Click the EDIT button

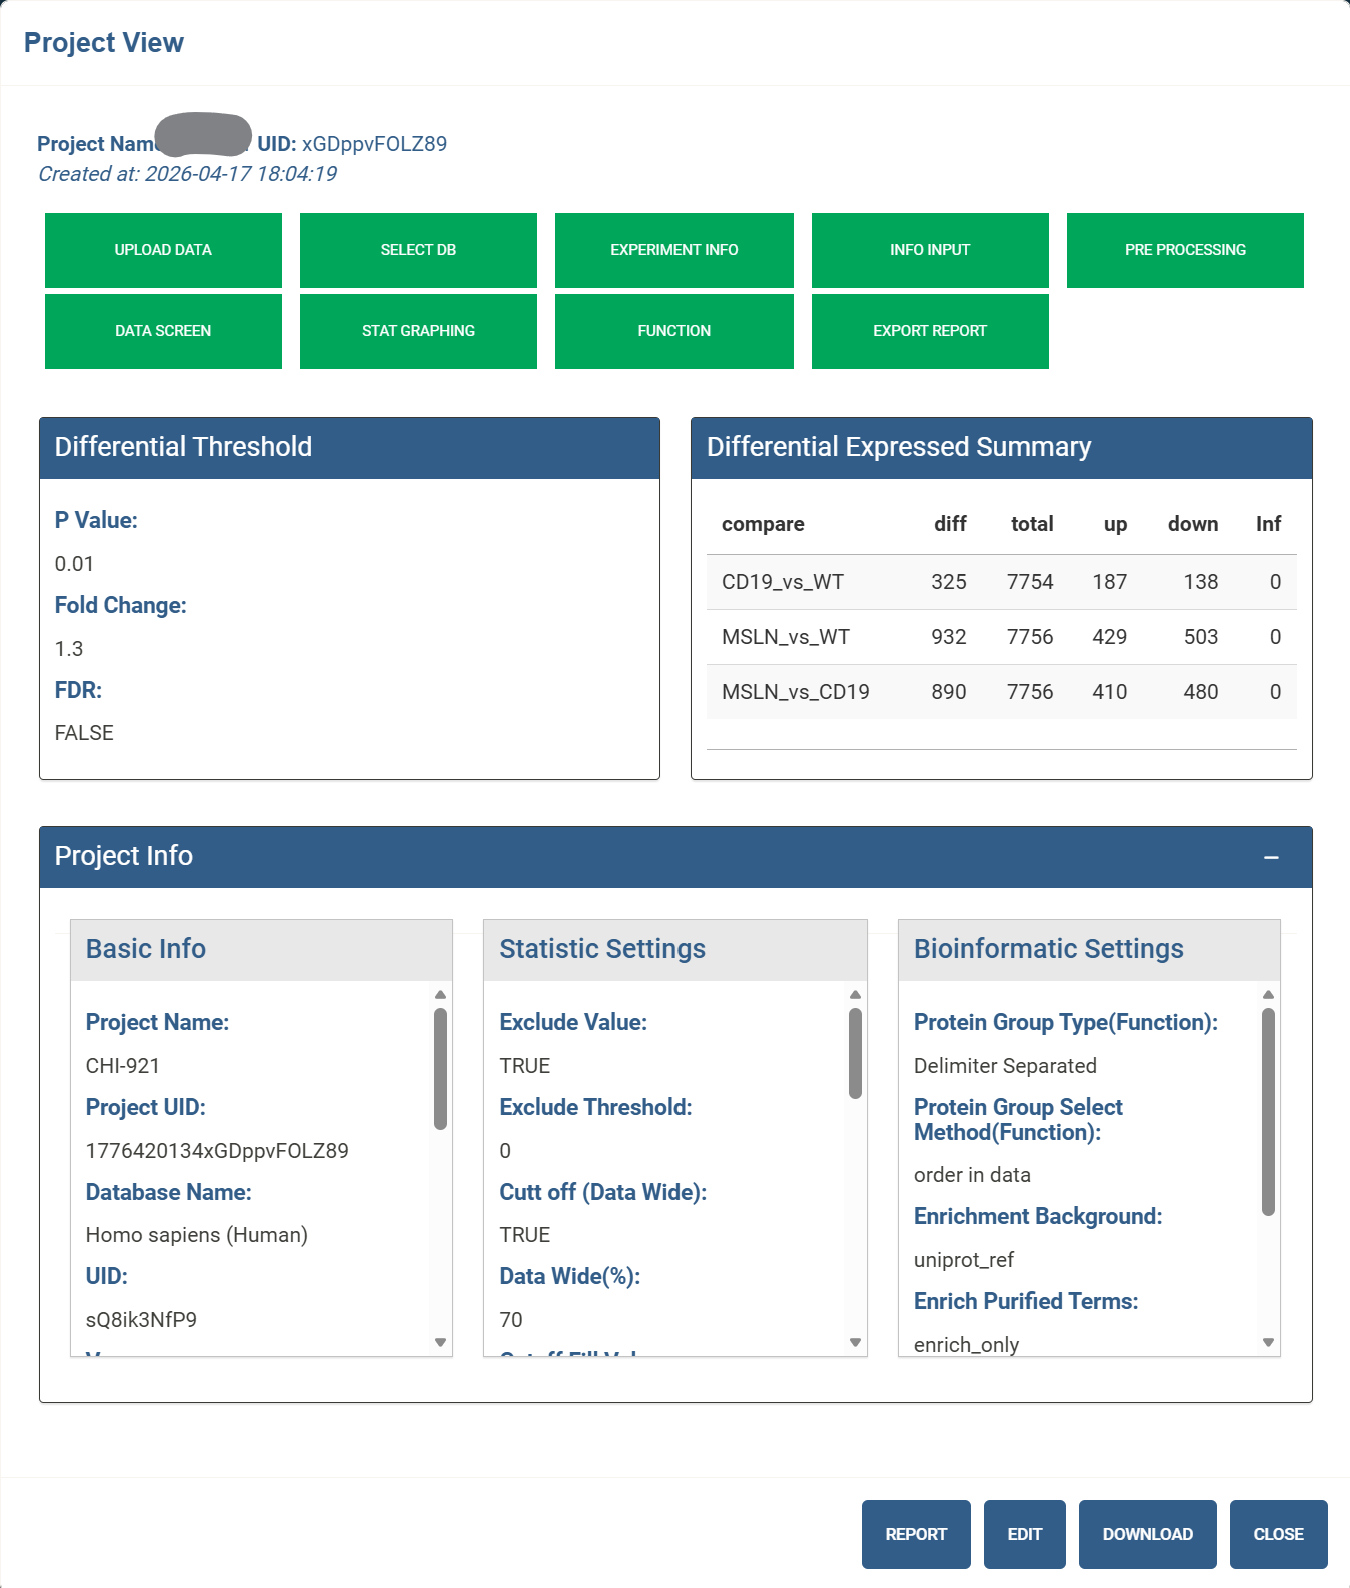[1025, 1534]
